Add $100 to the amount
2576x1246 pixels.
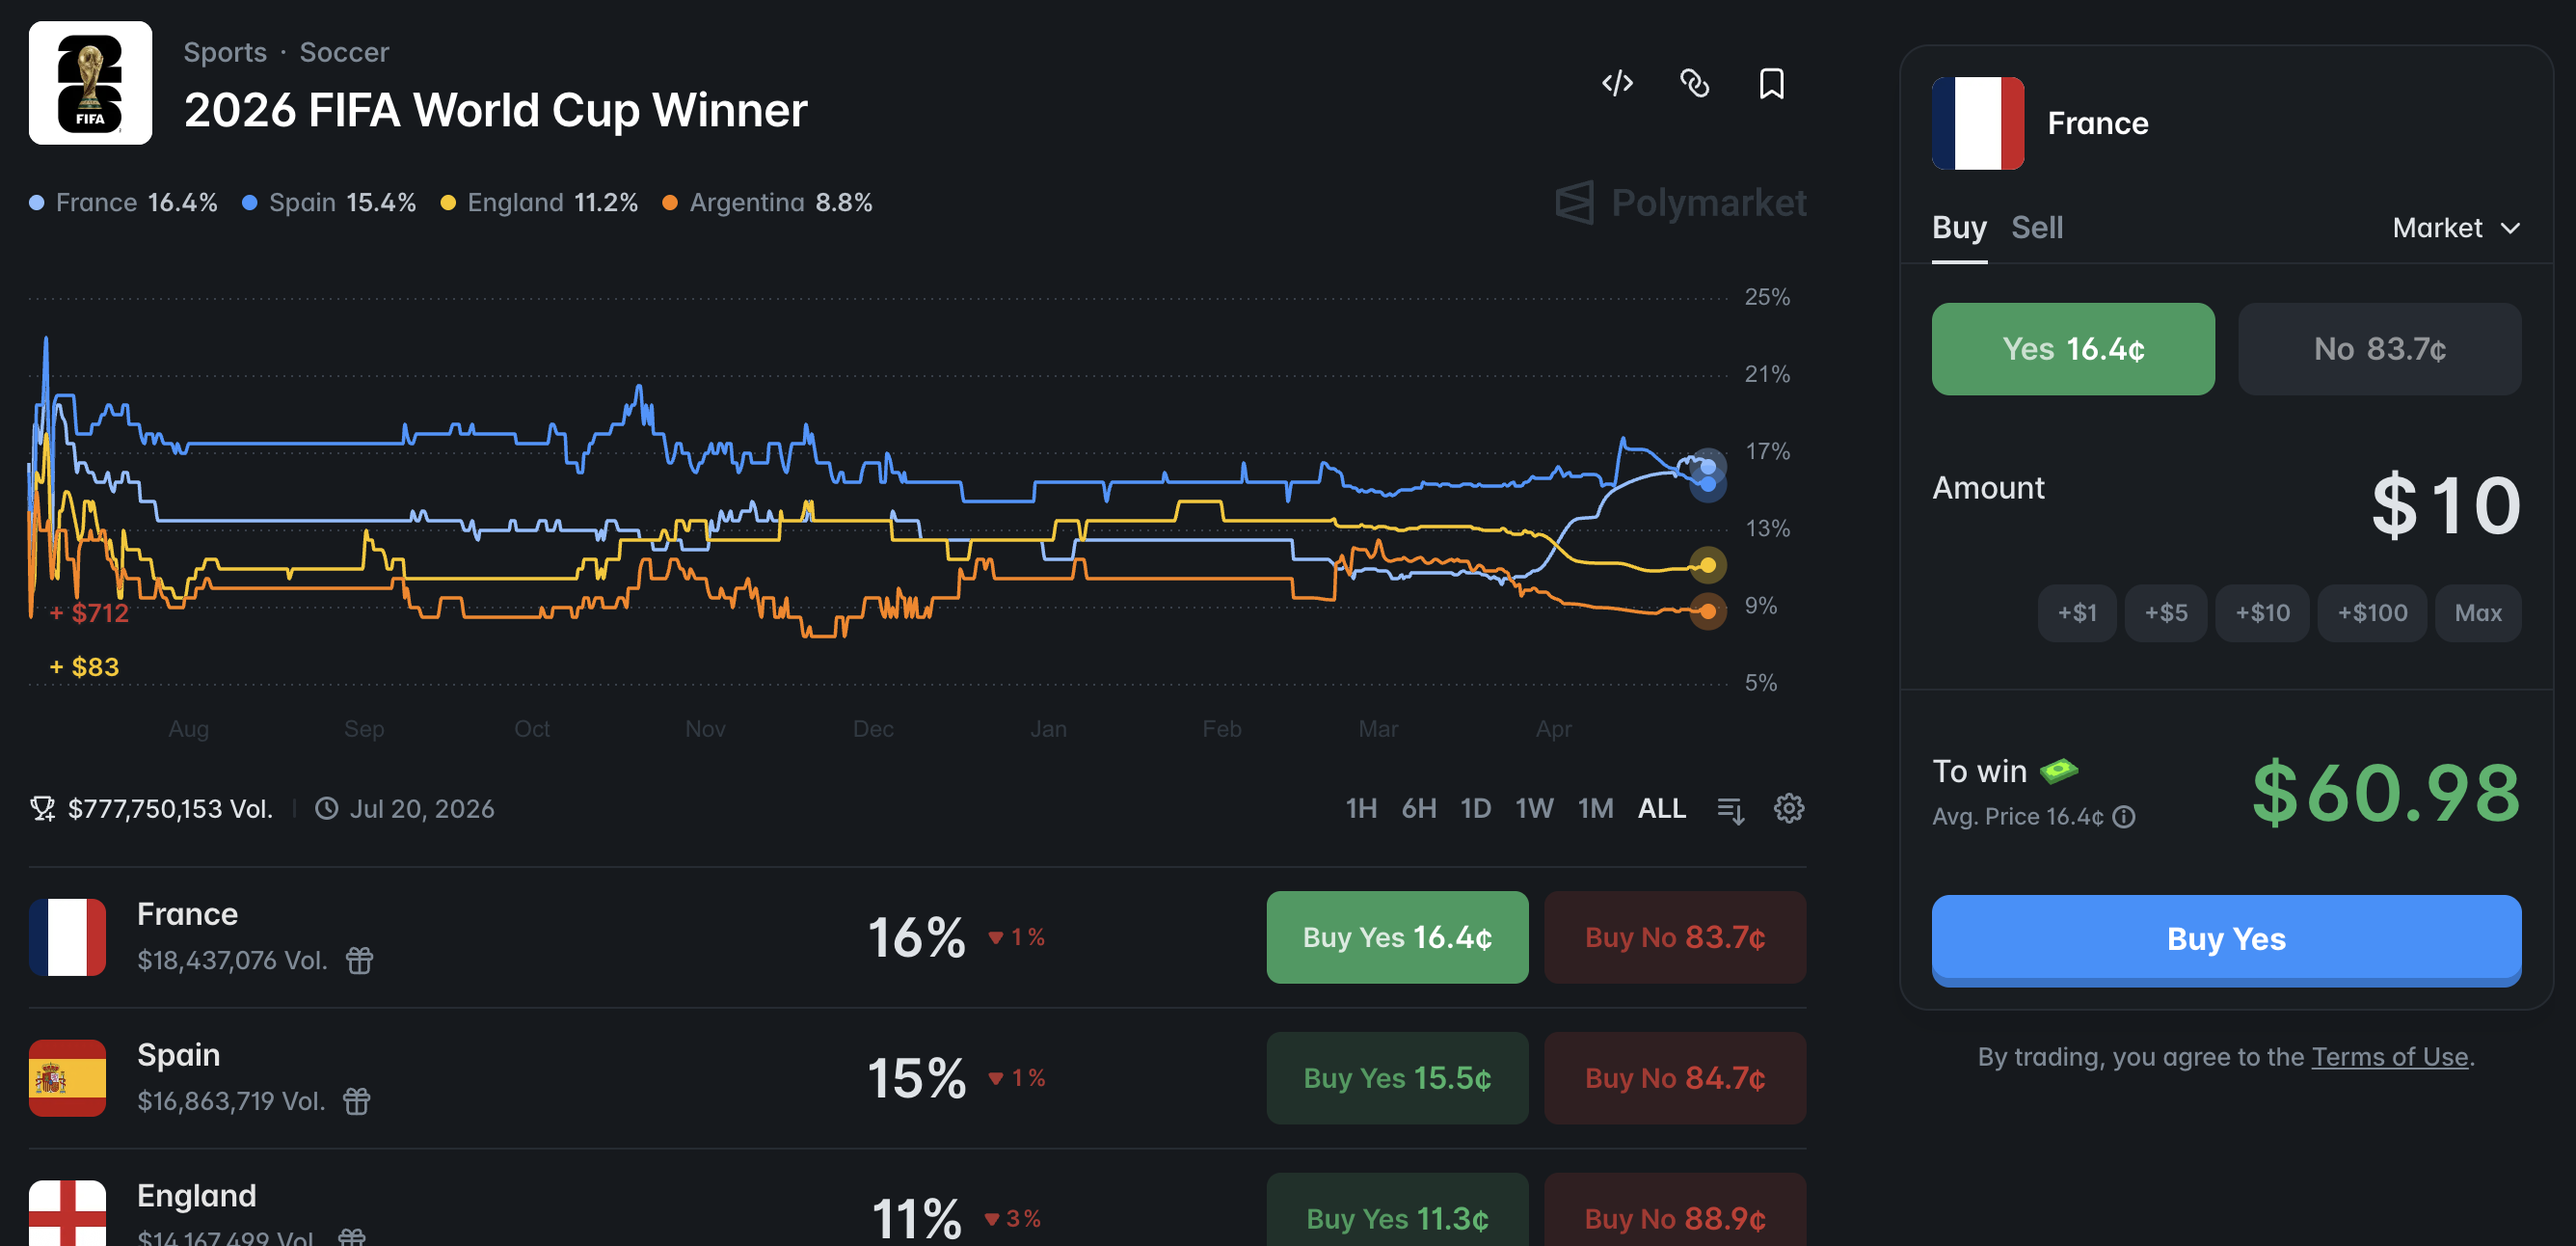coord(2371,613)
